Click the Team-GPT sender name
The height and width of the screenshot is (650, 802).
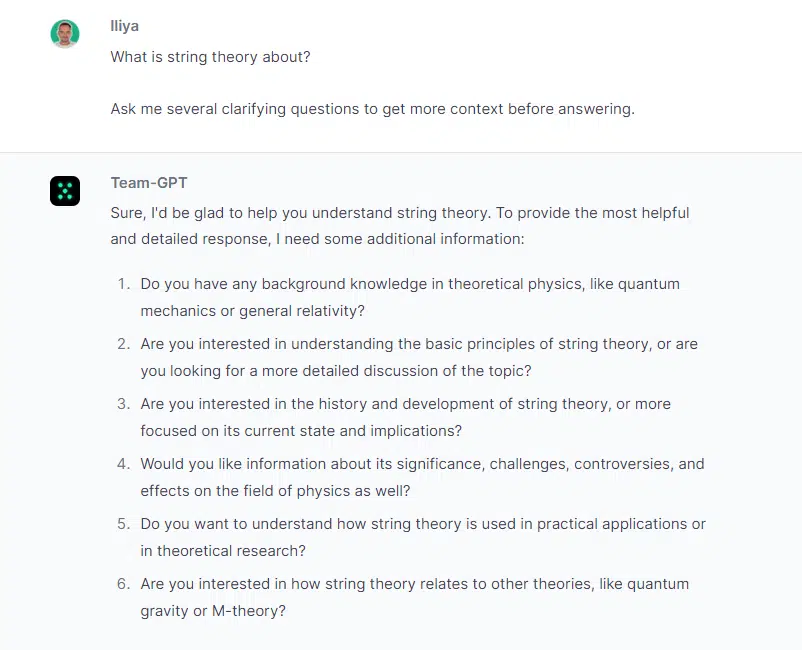tap(149, 183)
